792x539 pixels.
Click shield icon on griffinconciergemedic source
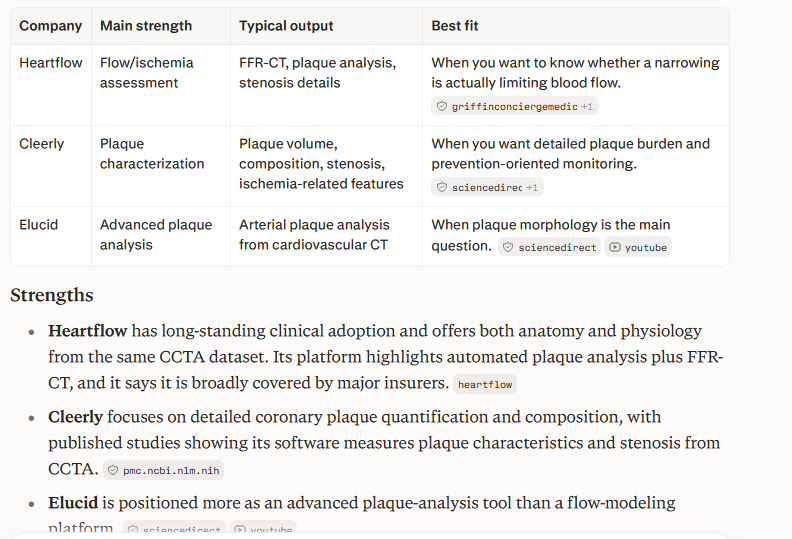click(x=442, y=107)
